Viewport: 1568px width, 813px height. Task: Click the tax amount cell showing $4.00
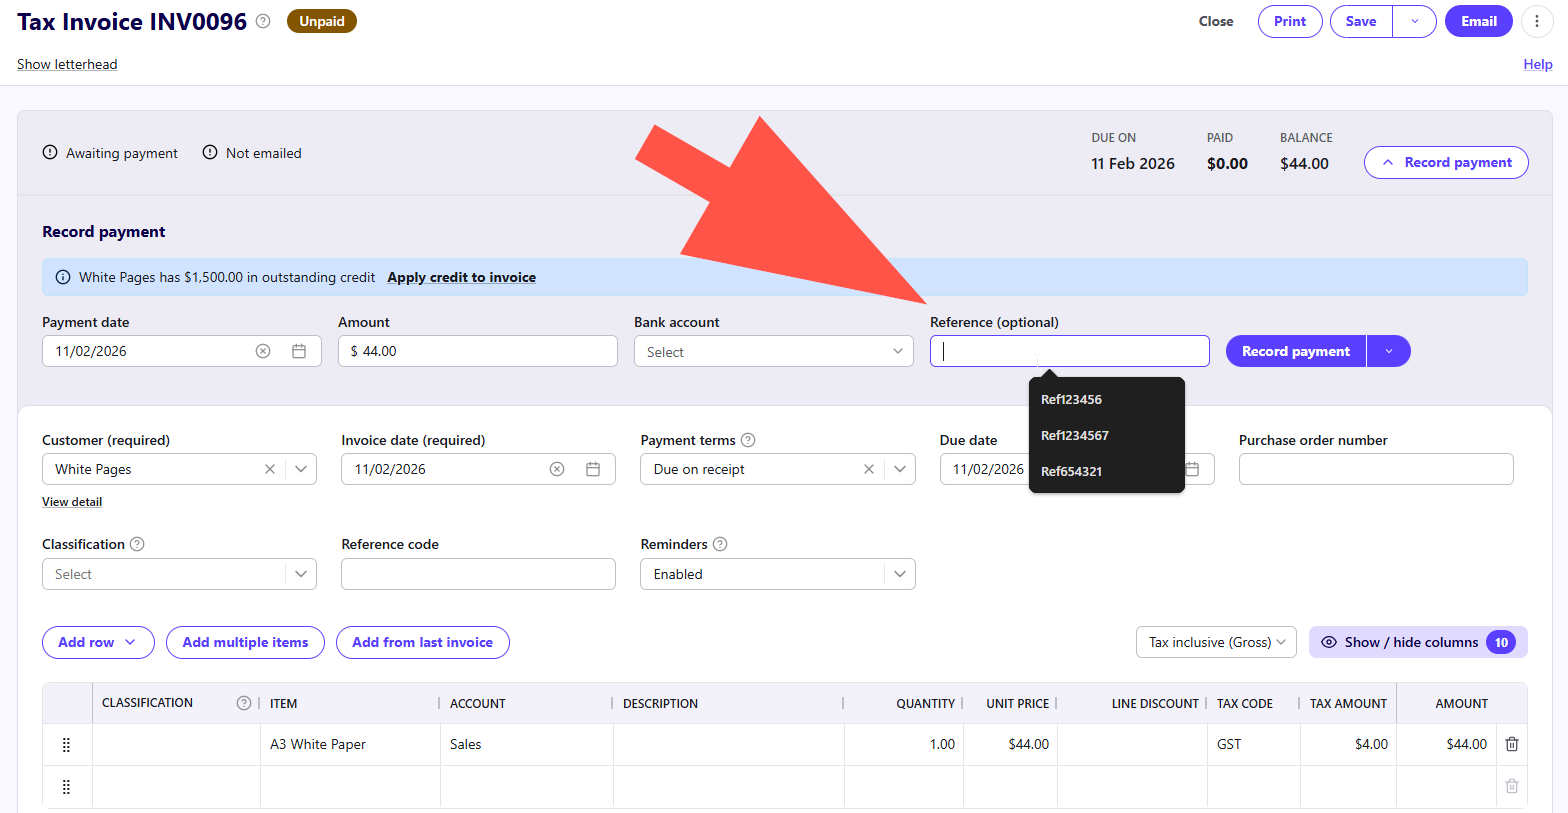click(x=1348, y=744)
